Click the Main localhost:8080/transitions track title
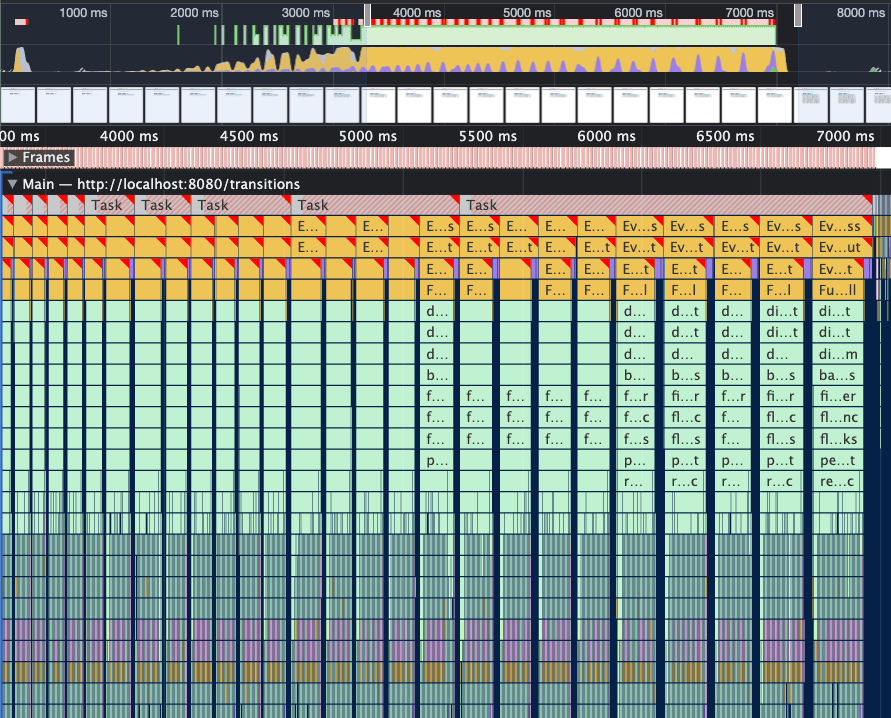The height and width of the screenshot is (718, 891). coord(161,184)
